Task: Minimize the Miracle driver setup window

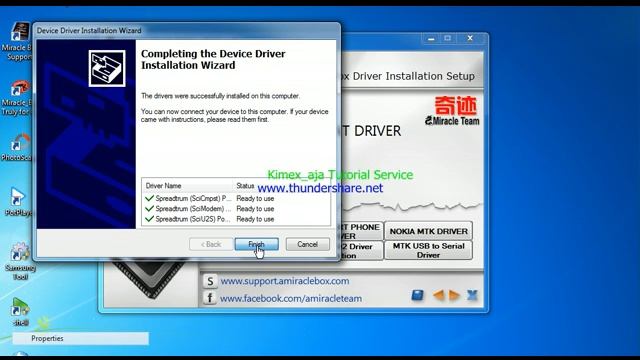Action: (431, 38)
